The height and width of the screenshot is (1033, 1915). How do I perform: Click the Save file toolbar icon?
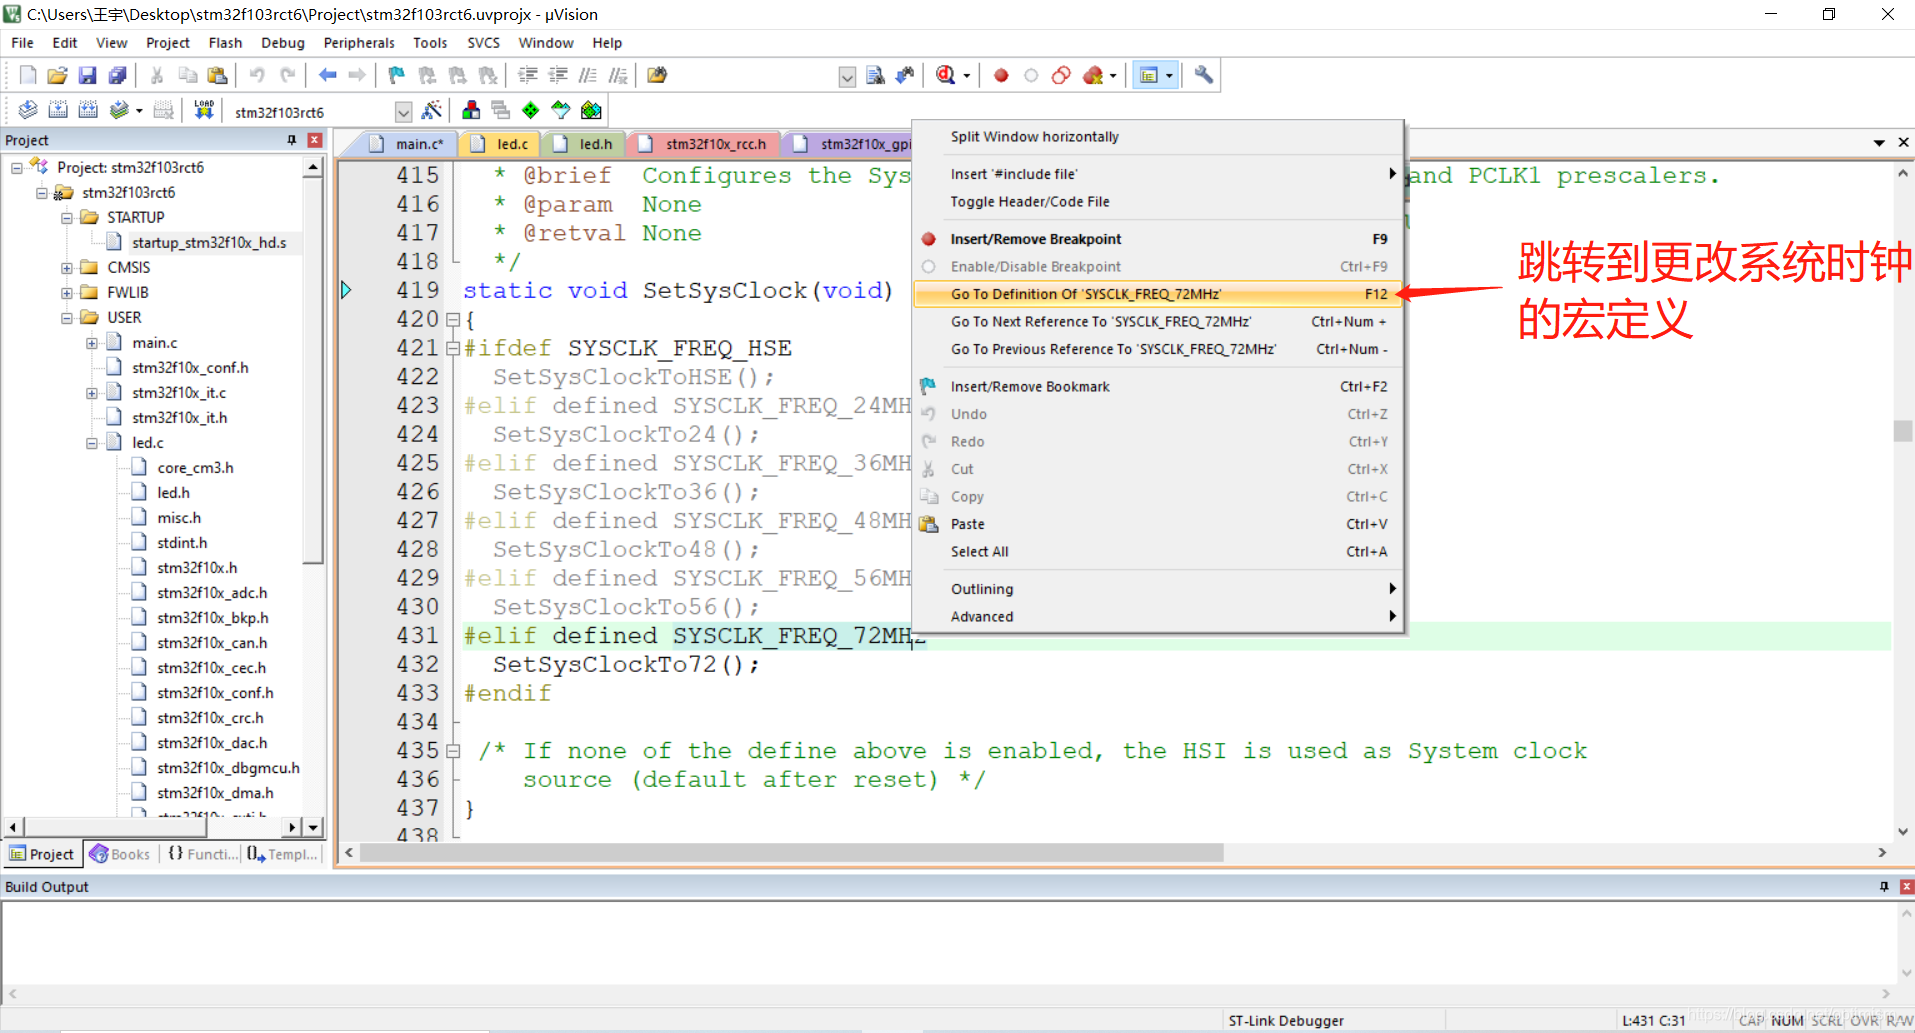pos(87,75)
